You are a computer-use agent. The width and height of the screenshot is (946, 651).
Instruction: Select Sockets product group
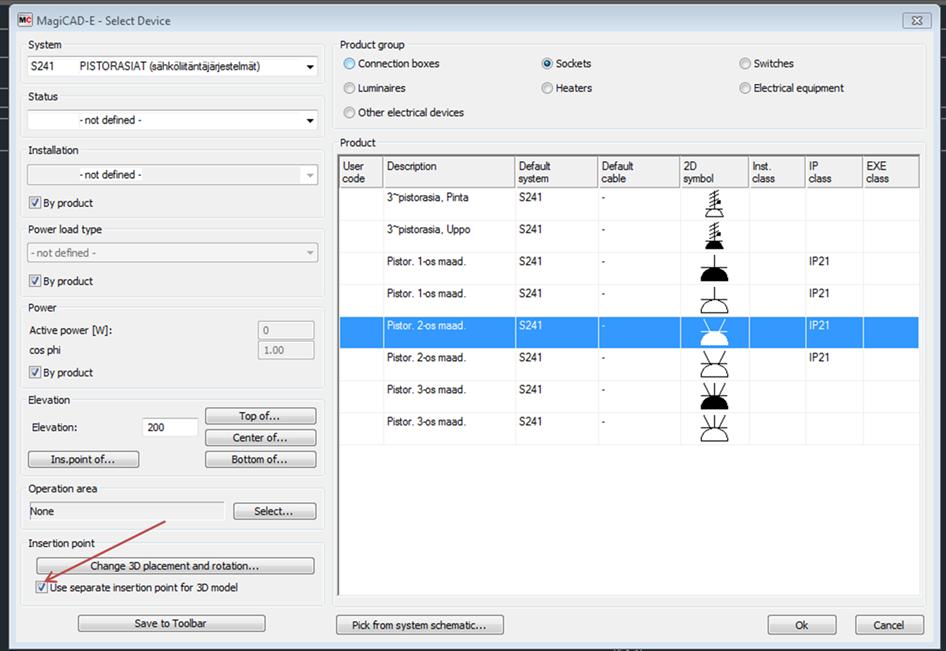[547, 63]
